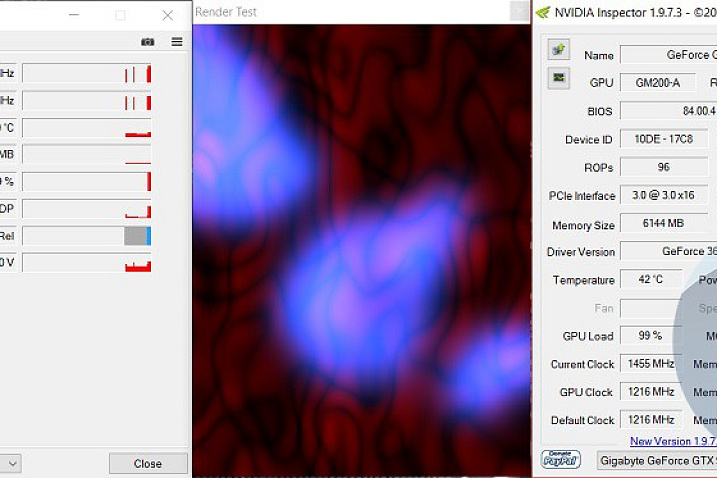Click the first sensor graph, above the second Hz row
Screen dimensions: 717x478
[87, 74]
